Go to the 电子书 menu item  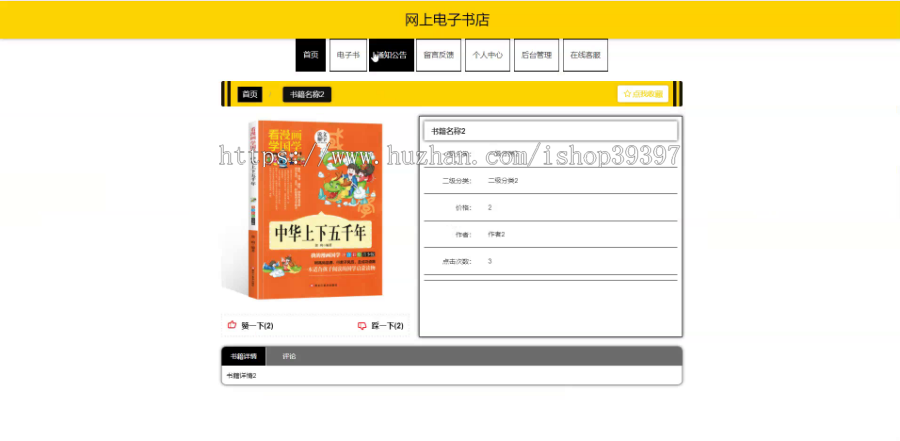click(348, 55)
